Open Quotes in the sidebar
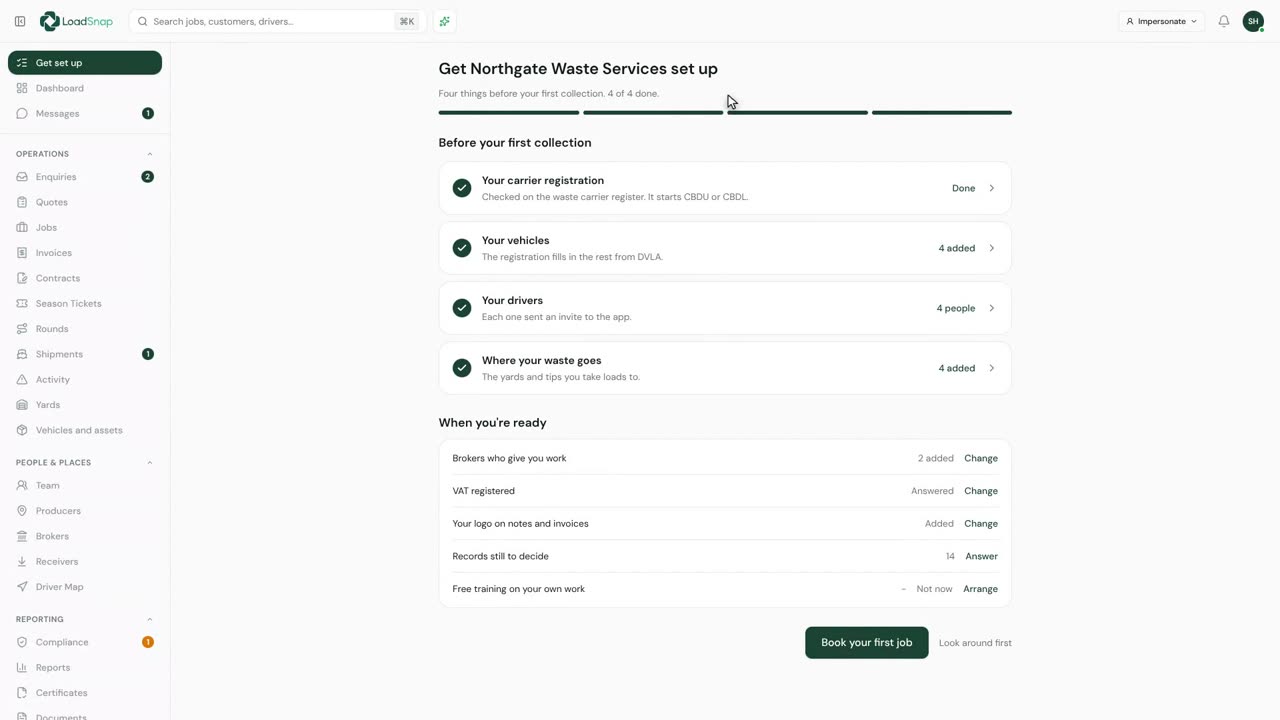The image size is (1280, 720). point(85,202)
